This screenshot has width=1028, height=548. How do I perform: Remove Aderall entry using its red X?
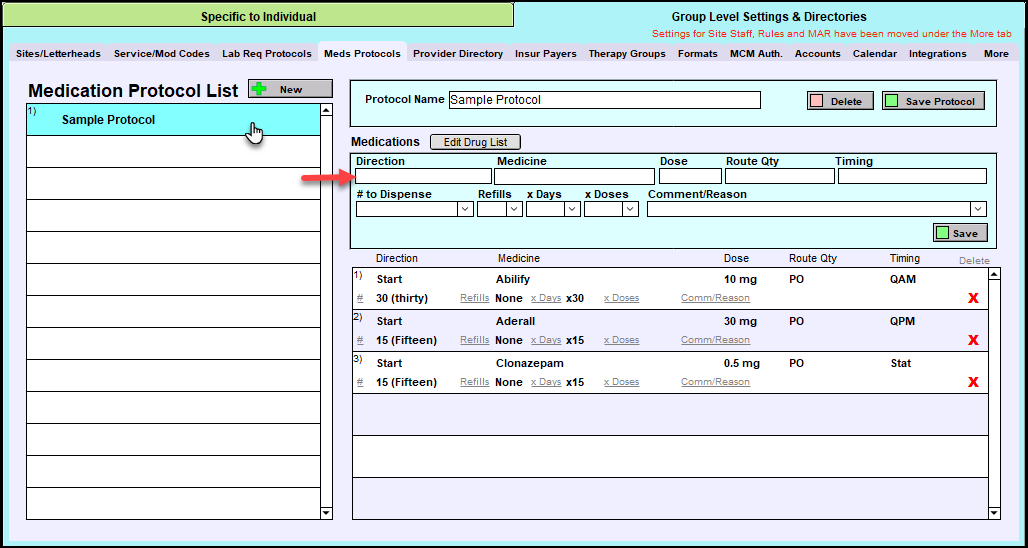pos(973,340)
